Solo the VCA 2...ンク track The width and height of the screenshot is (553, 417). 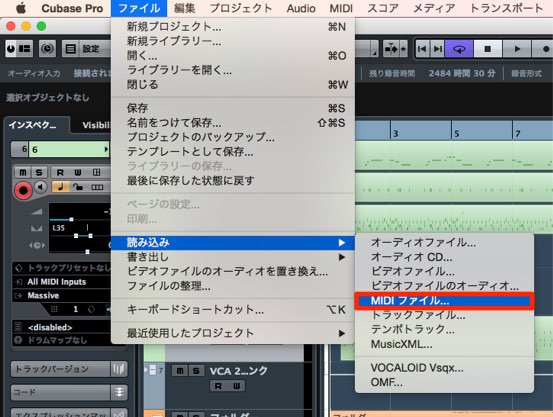[196, 371]
